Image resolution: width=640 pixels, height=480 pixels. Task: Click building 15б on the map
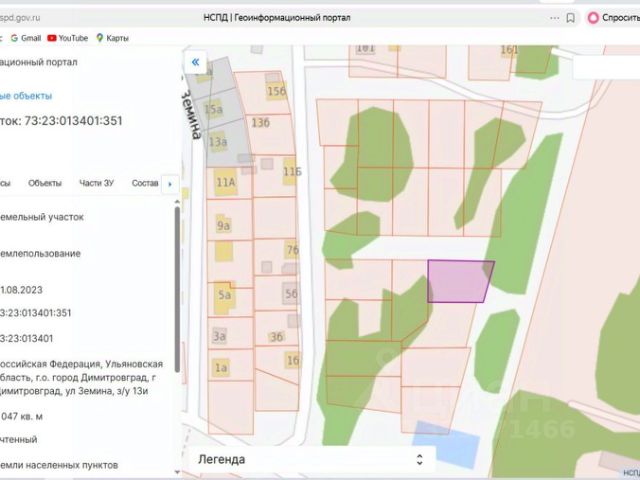click(276, 91)
